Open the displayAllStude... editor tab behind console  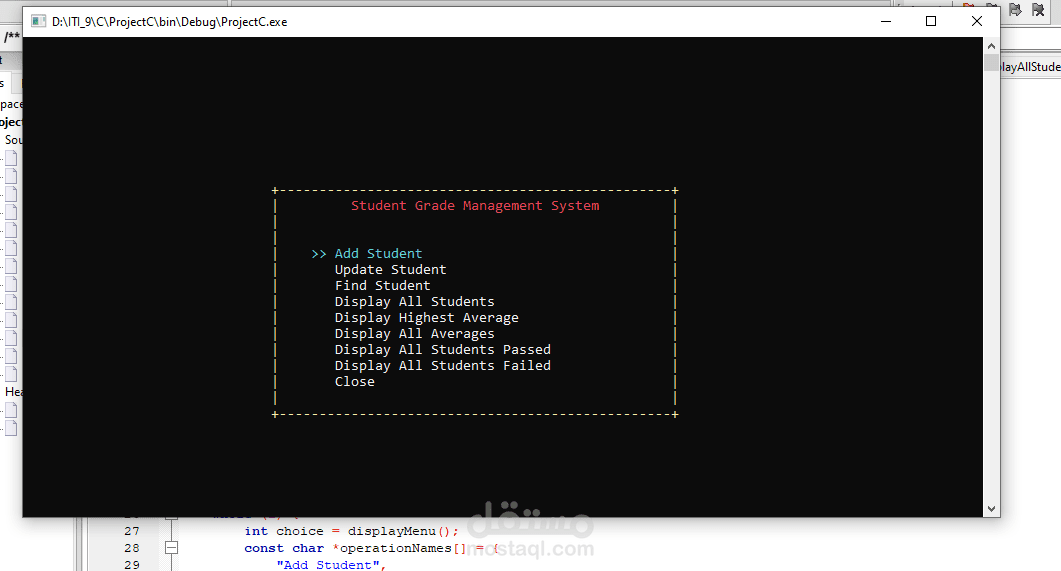pyautogui.click(x=1030, y=67)
